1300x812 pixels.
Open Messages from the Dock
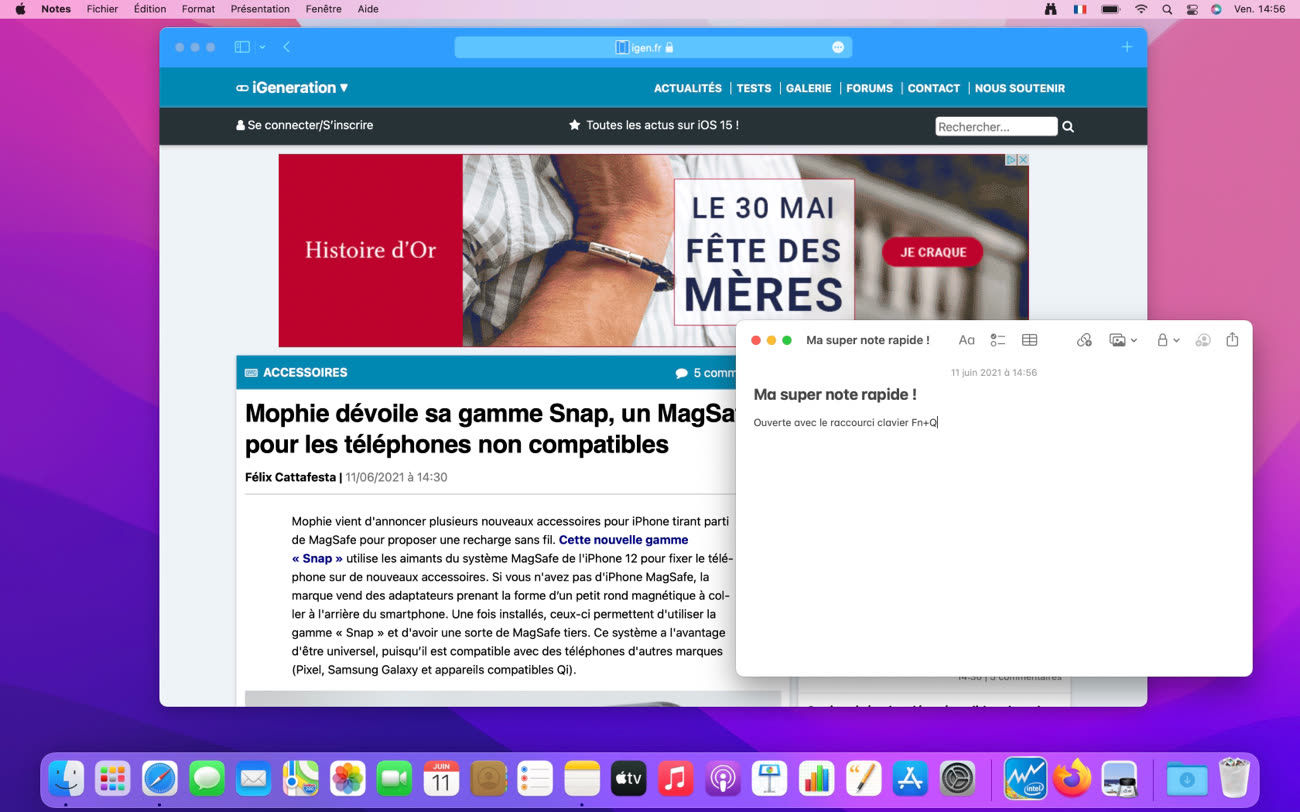click(x=207, y=778)
